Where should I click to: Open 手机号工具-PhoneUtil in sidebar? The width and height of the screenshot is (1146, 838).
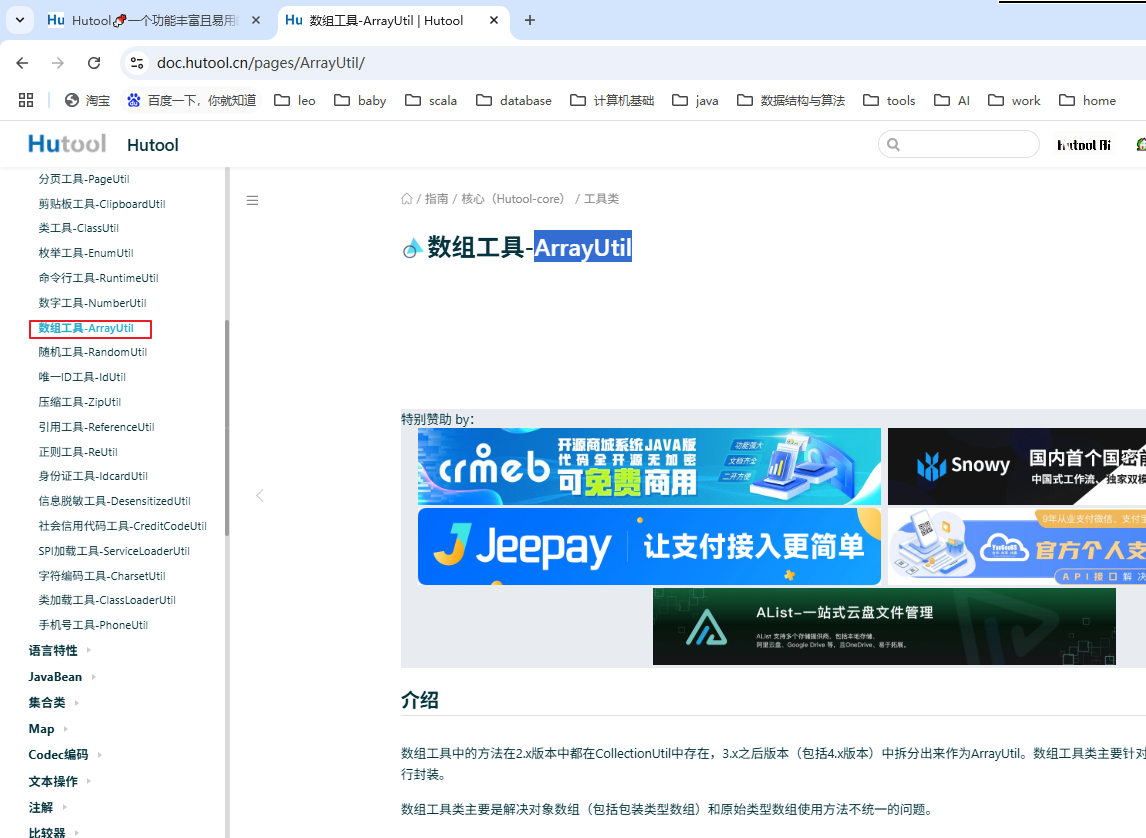[94, 625]
